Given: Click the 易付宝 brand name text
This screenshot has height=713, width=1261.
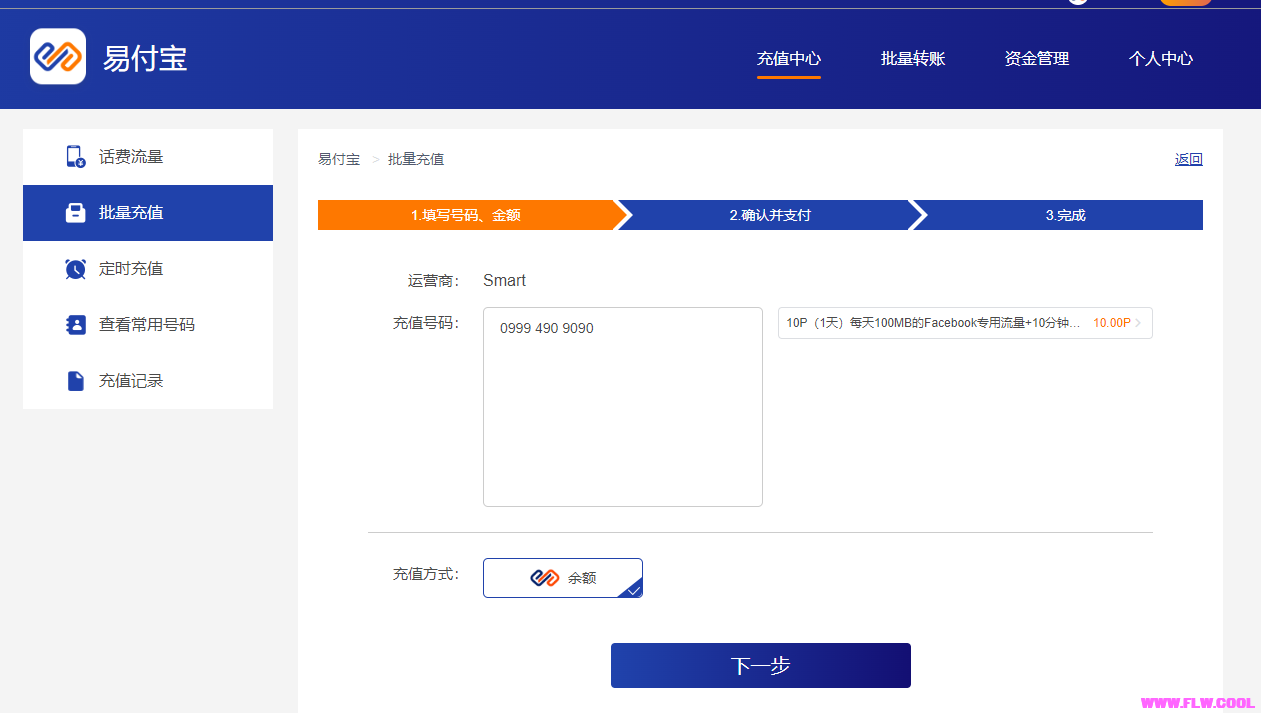Looking at the screenshot, I should tap(145, 58).
